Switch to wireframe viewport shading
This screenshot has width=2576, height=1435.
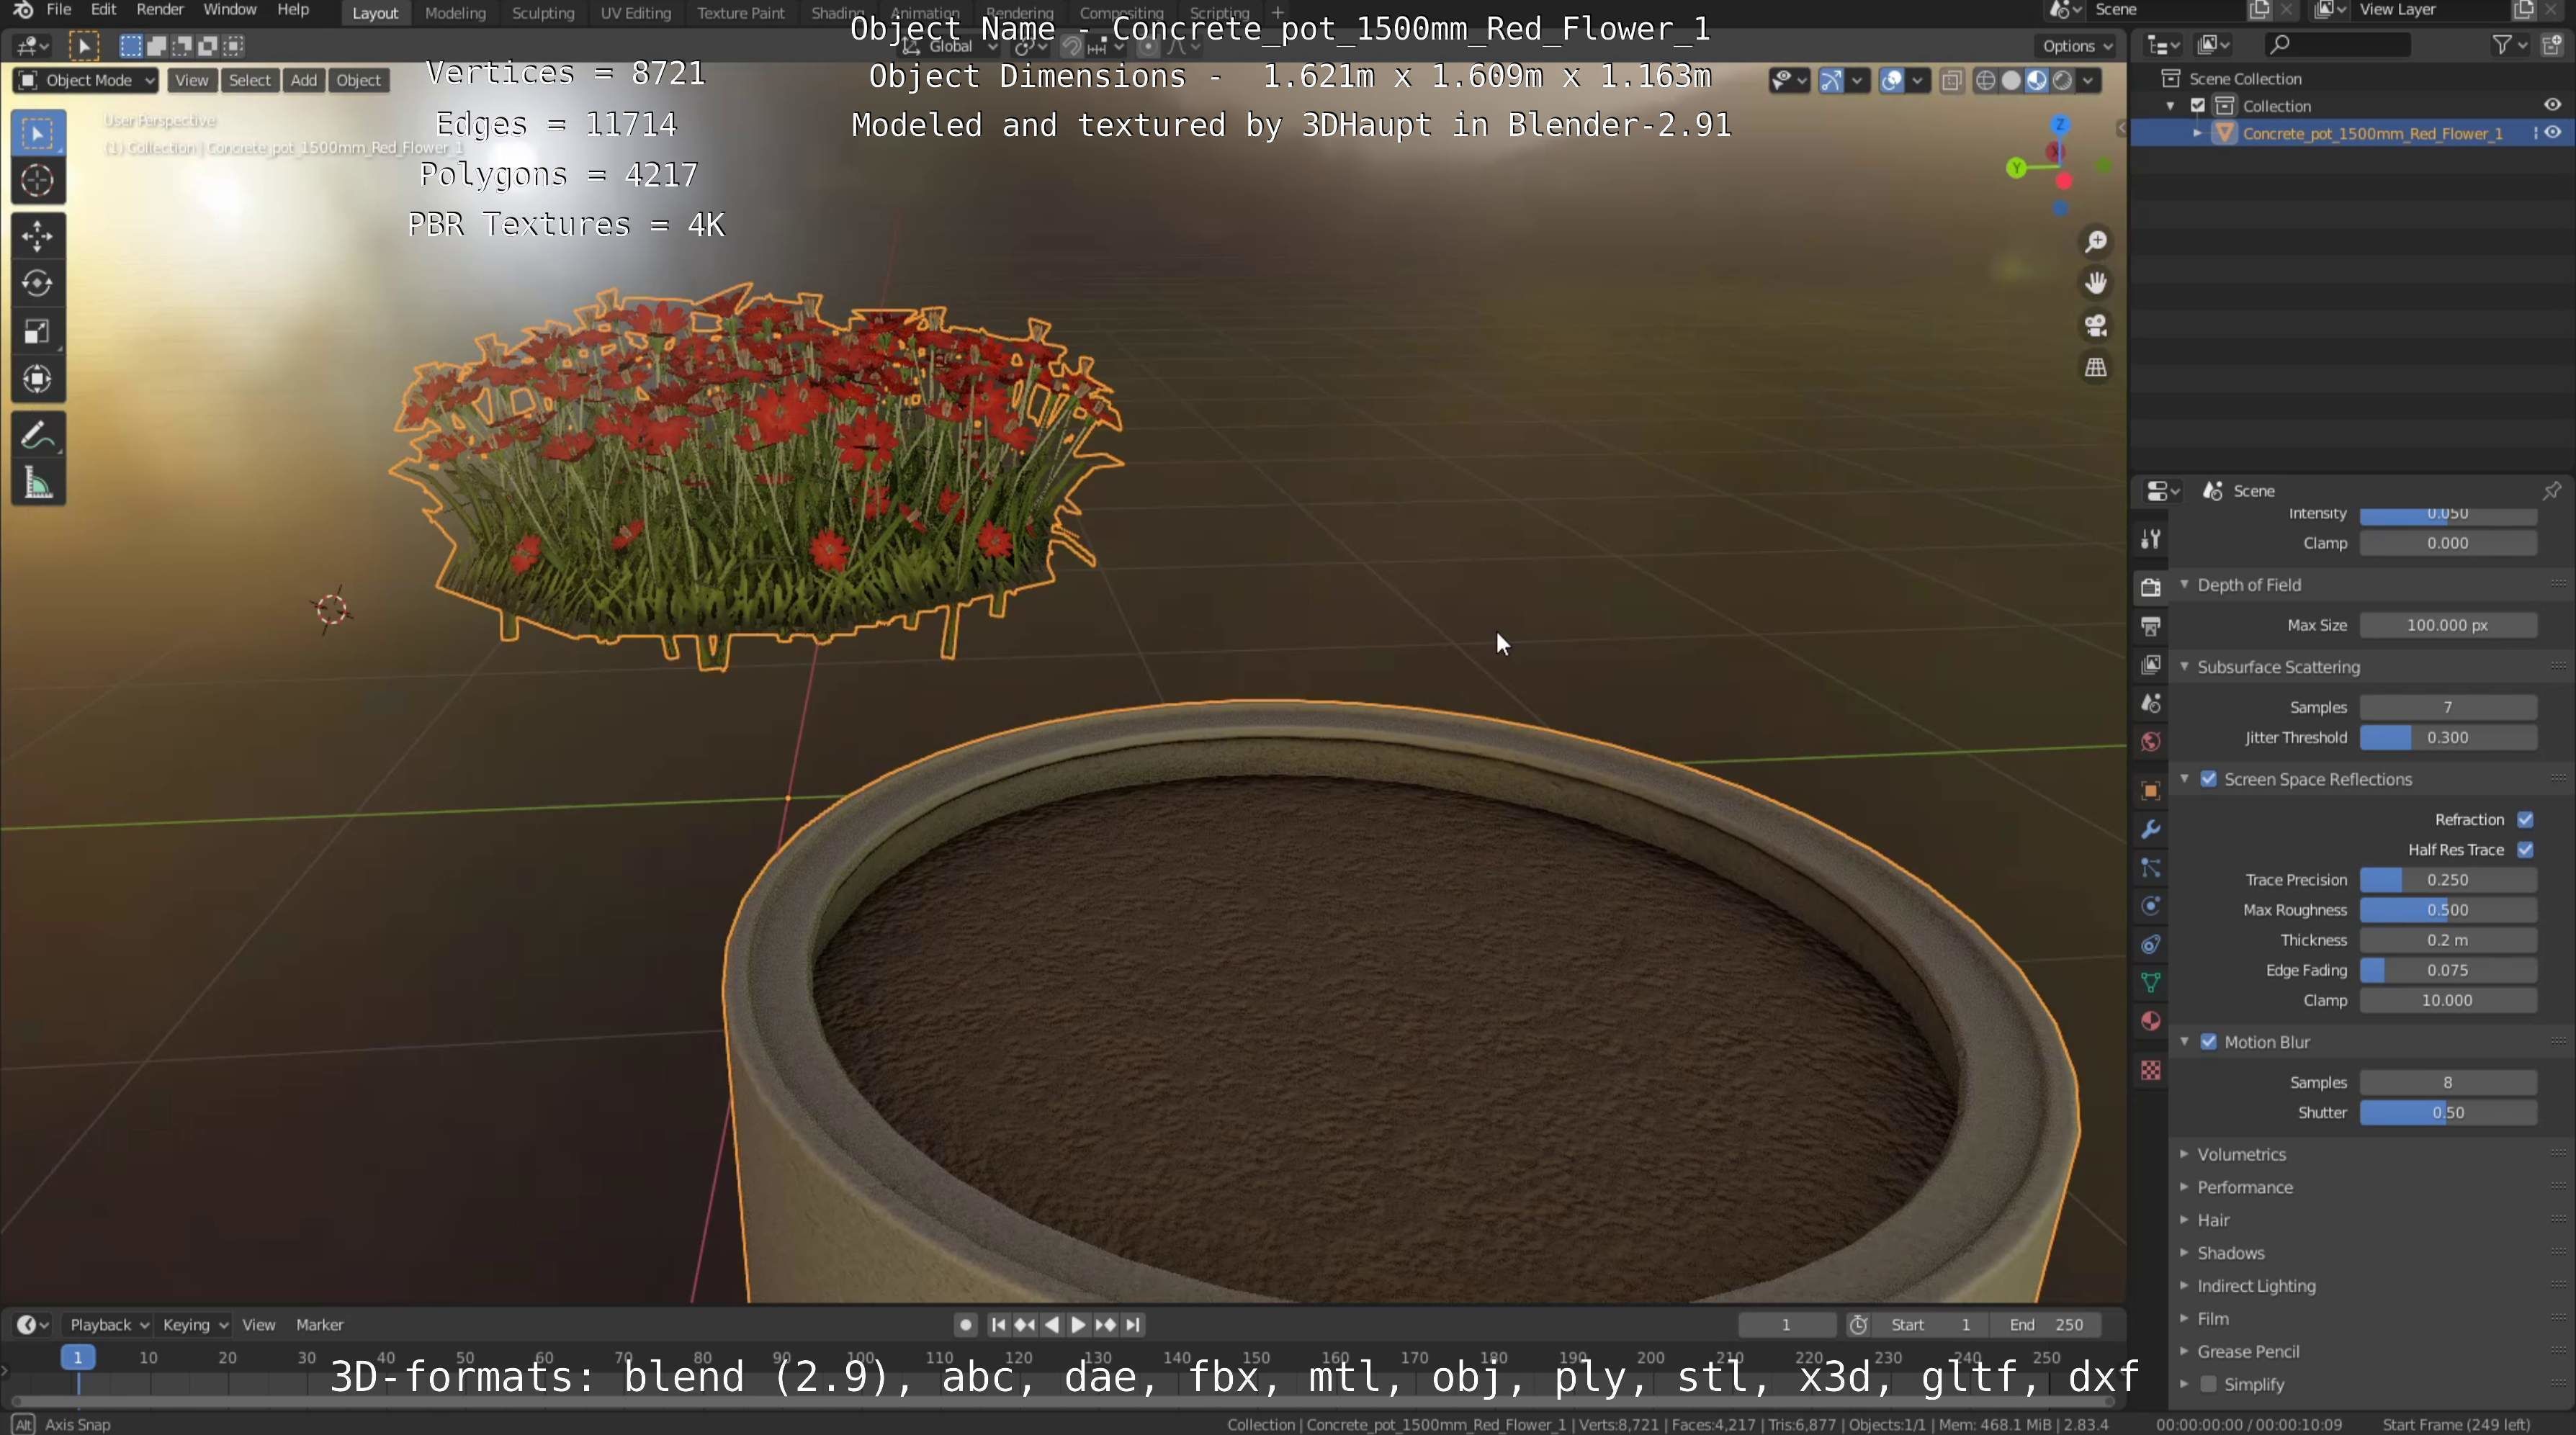pyautogui.click(x=1986, y=81)
